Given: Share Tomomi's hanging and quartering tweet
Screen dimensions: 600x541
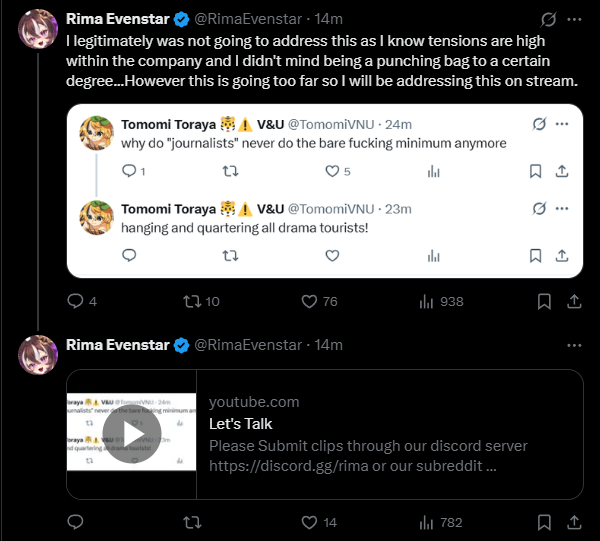Looking at the screenshot, I should click(x=562, y=255).
